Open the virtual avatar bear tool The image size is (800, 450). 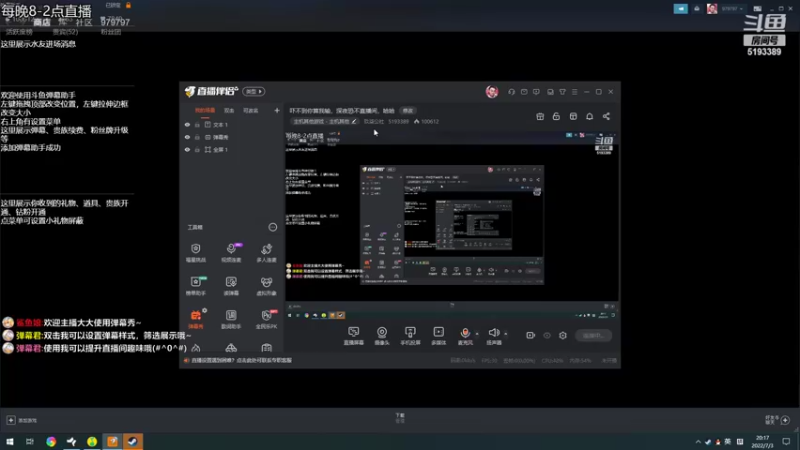(x=266, y=286)
